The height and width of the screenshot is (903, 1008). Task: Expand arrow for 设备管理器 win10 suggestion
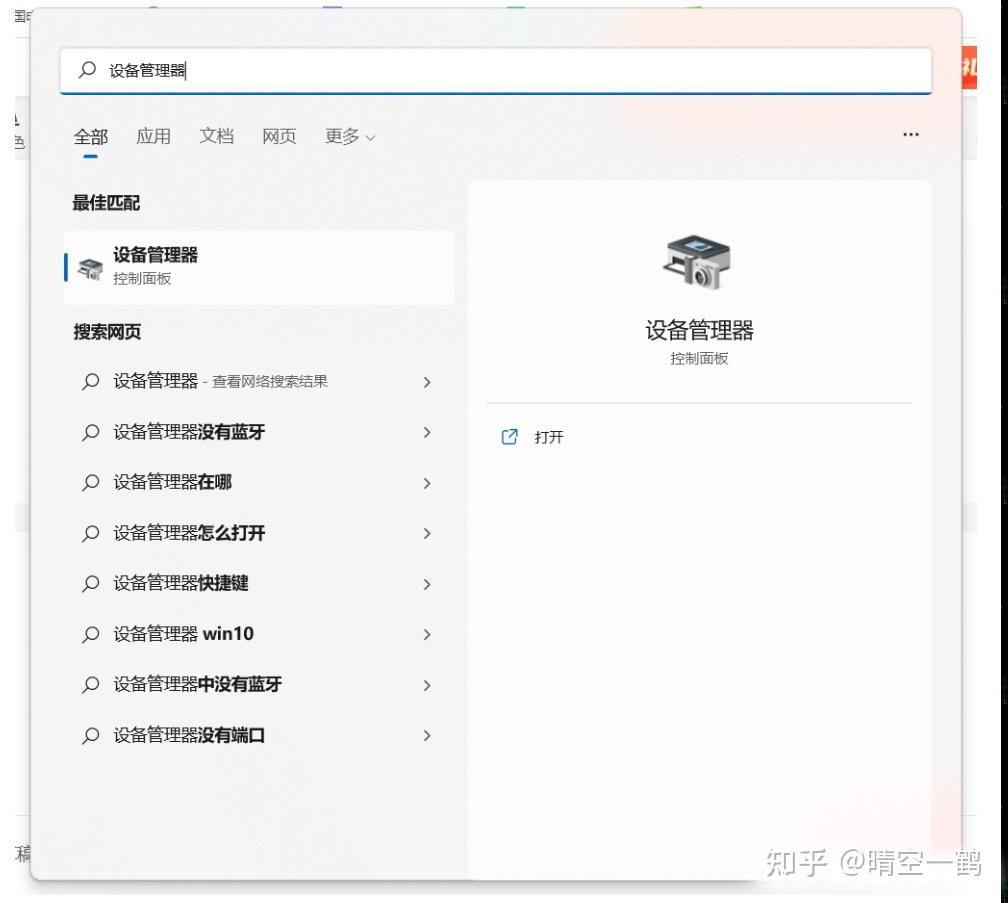(427, 634)
